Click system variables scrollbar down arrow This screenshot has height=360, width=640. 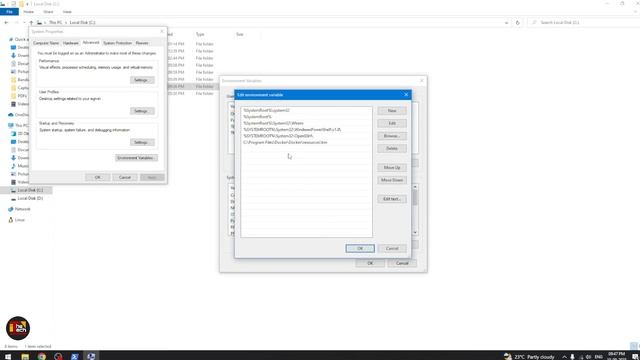(x=415, y=233)
